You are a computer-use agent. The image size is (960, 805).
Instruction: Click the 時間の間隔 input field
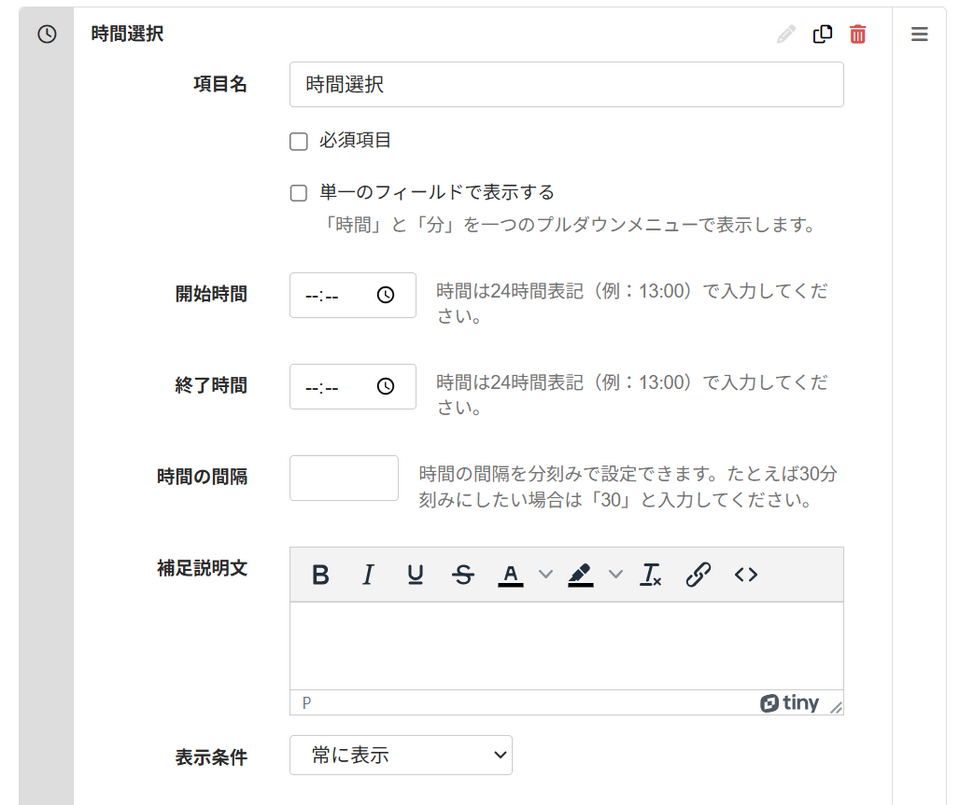pos(344,478)
